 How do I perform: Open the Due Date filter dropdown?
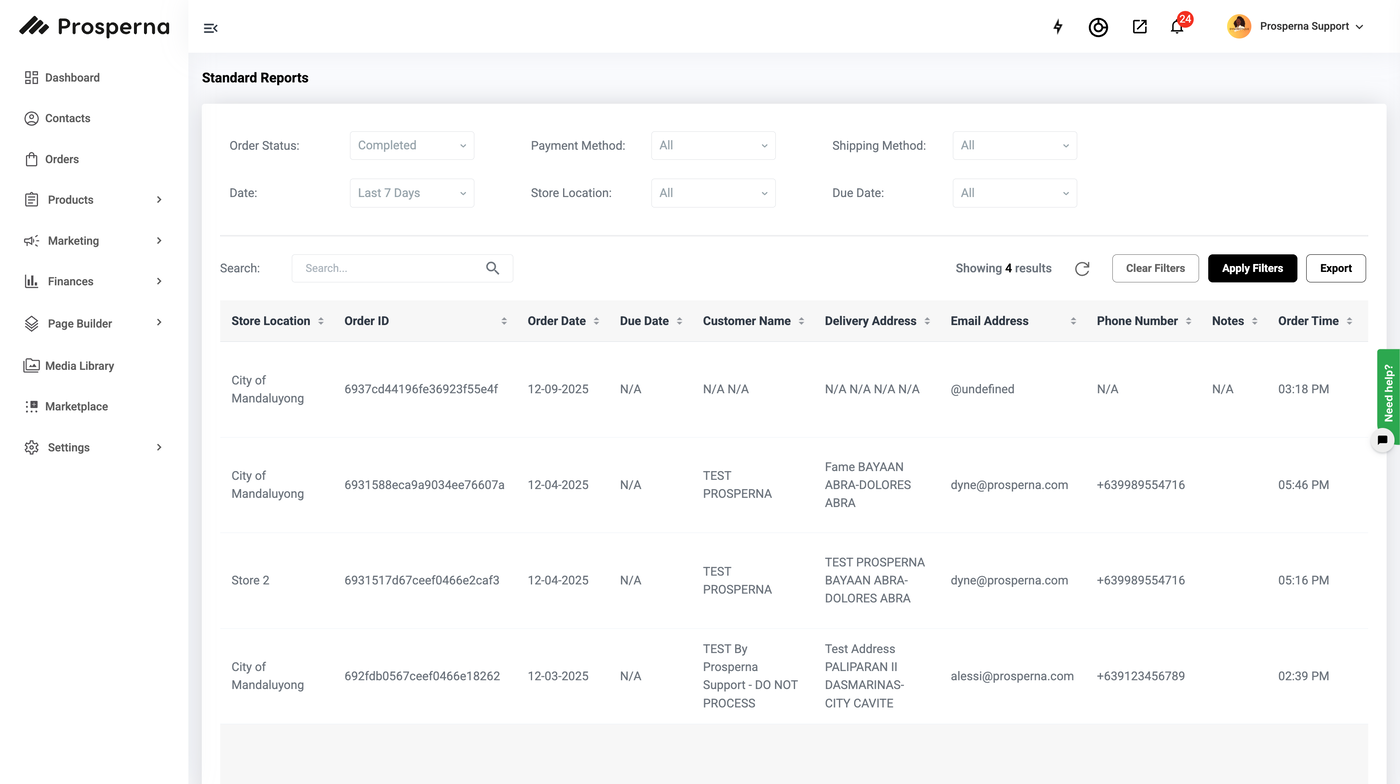(1014, 193)
